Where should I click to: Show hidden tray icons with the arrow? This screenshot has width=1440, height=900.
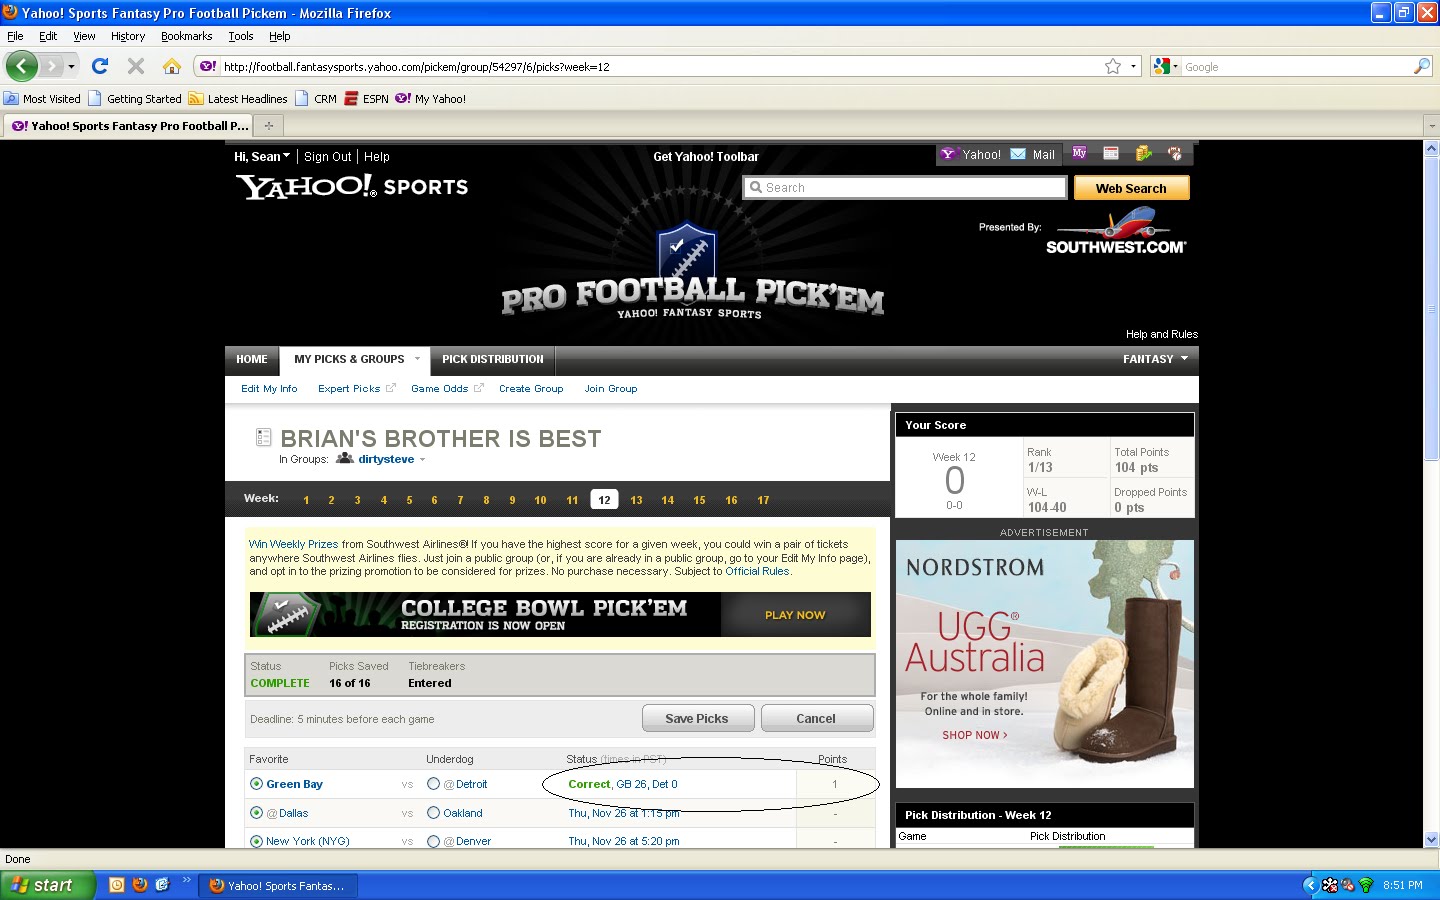1311,885
